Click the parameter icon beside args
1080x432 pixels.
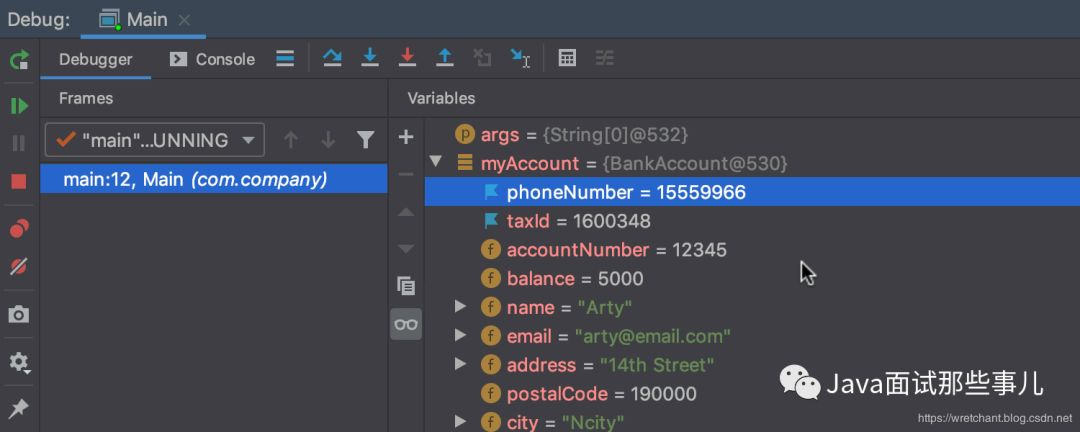pos(466,134)
